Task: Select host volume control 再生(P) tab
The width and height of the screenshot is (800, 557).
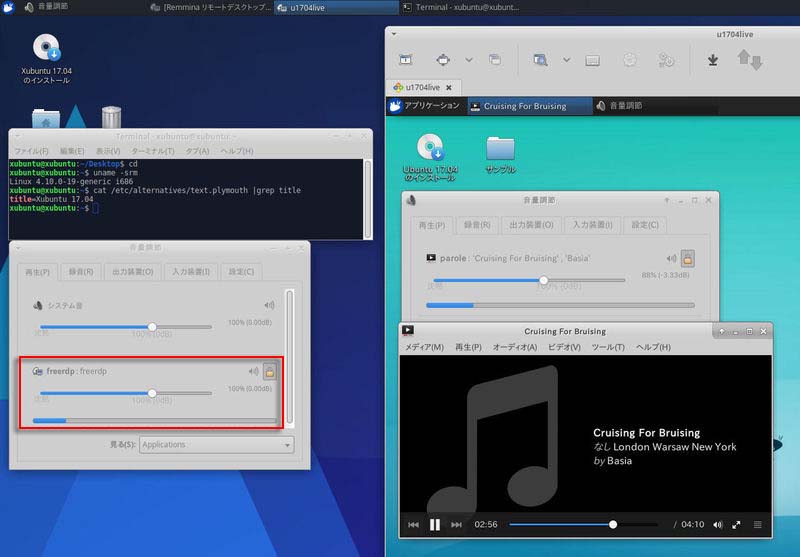Action: (x=38, y=272)
